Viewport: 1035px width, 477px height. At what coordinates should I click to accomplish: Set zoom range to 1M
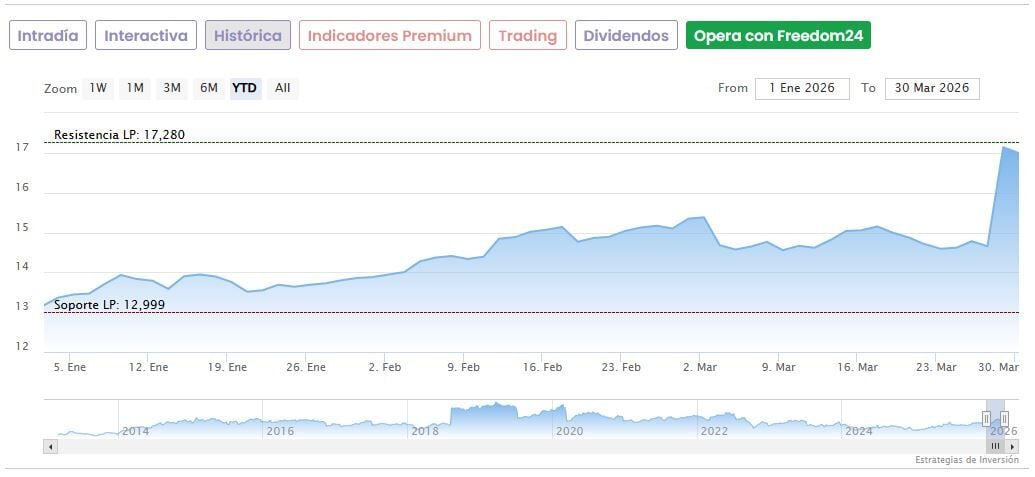(135, 88)
